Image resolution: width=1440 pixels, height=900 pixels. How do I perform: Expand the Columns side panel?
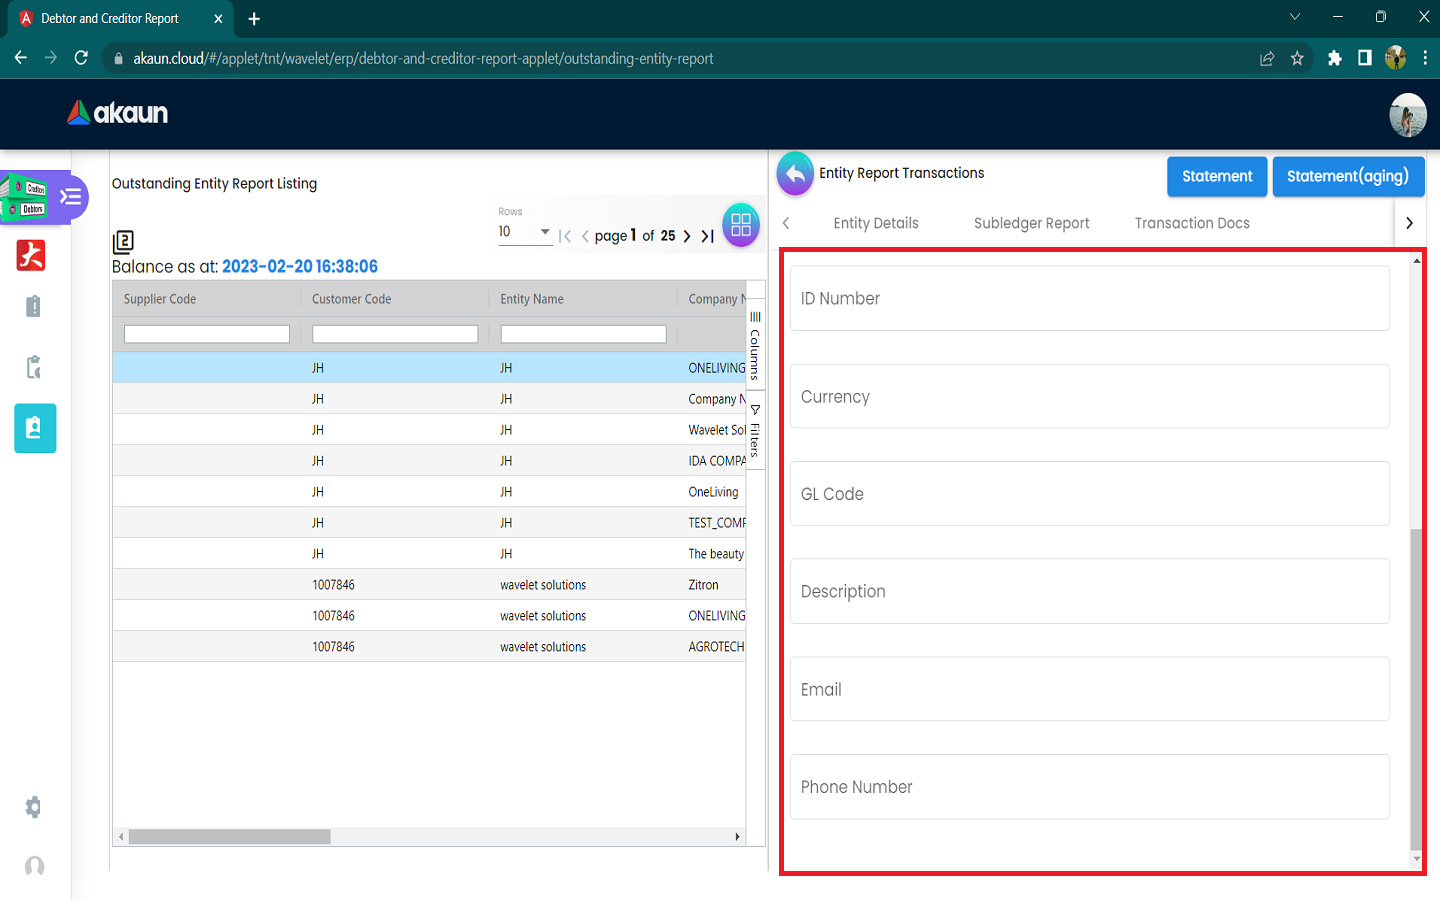755,345
